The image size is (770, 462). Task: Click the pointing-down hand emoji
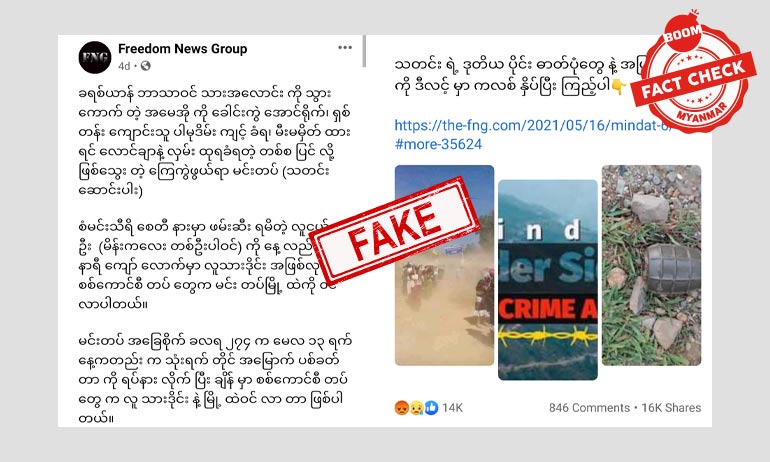(619, 87)
